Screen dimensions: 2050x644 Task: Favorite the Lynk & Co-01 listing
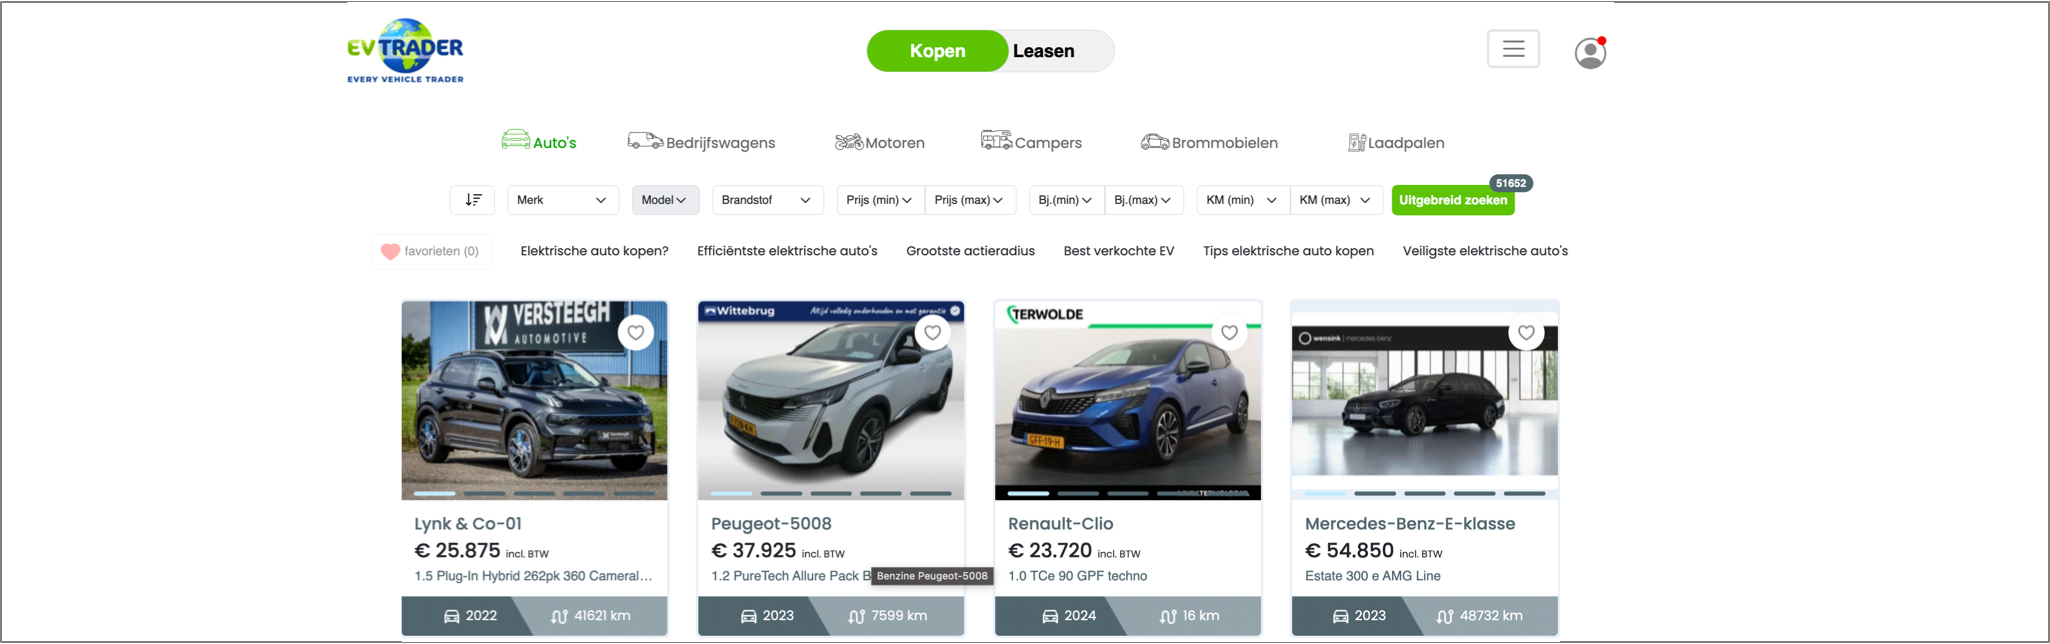pos(636,333)
